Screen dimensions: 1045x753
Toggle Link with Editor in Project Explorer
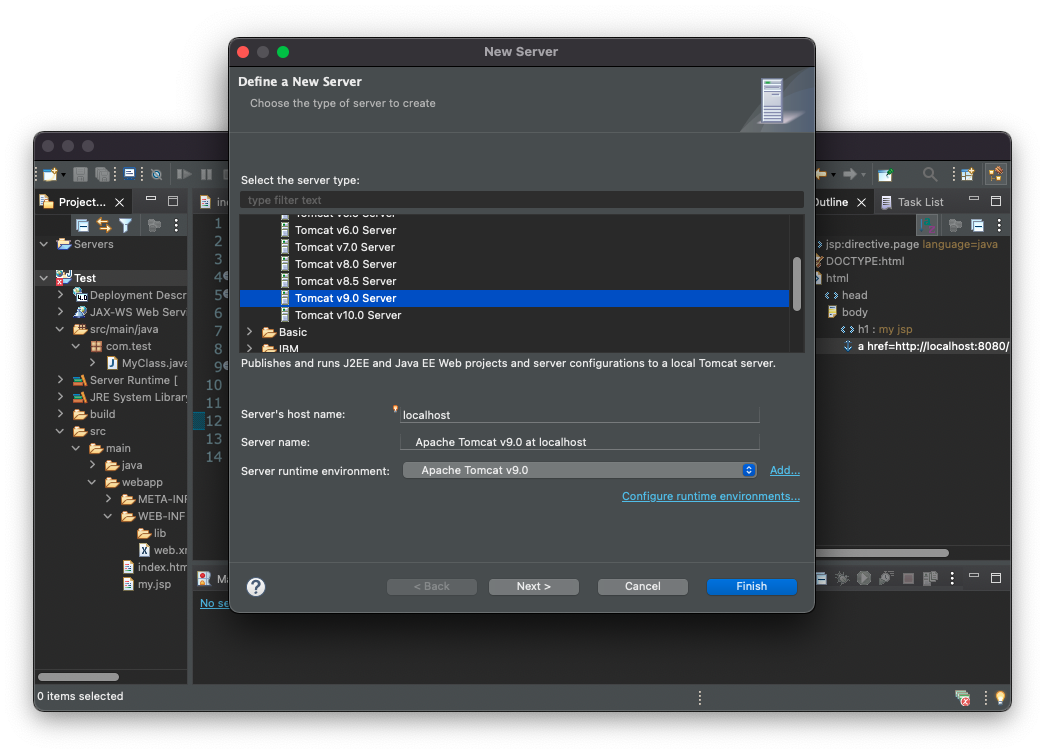tap(104, 225)
